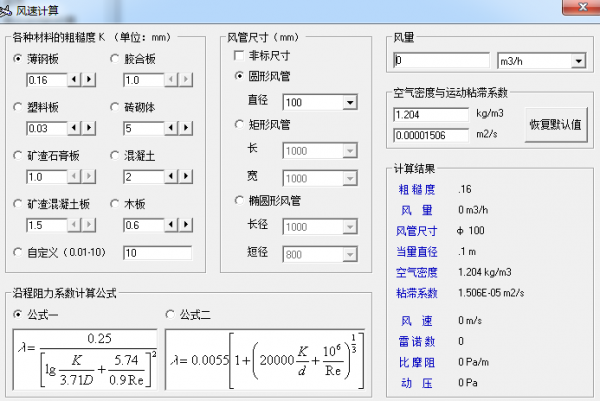This screenshot has height=401, width=600.
Task: Click right arrow of 矿渣混凝土板 spinner
Action: coord(88,225)
